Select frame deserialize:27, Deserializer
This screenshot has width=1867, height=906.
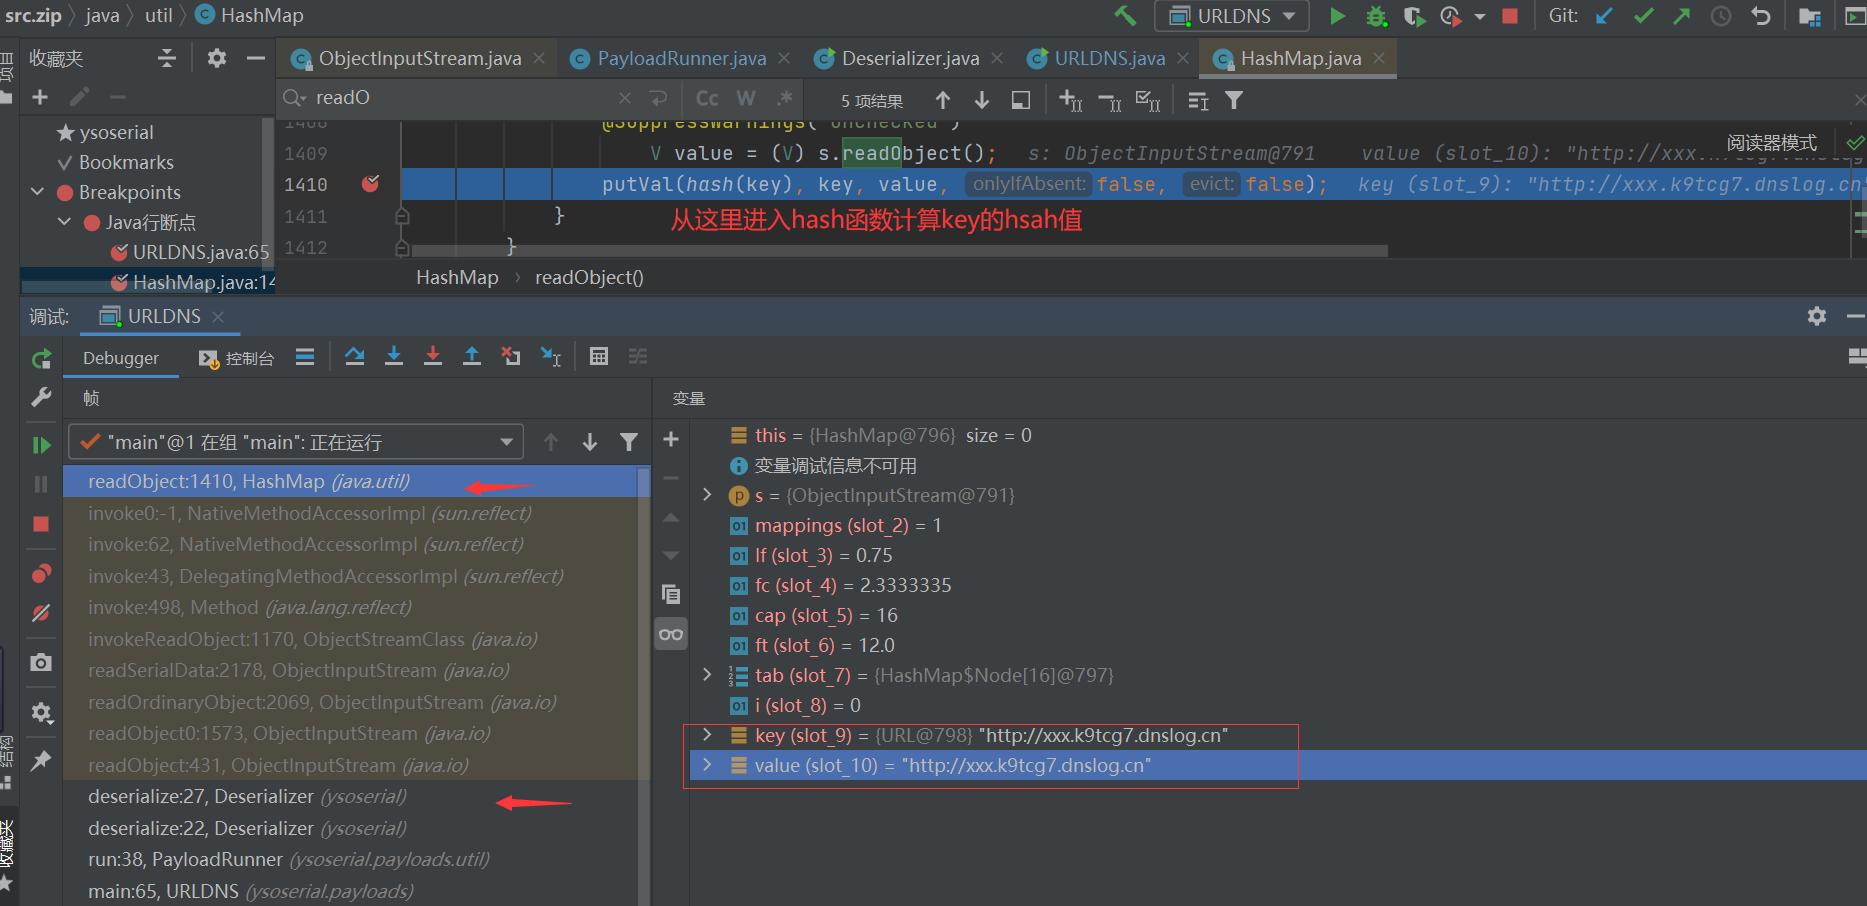tap(350, 797)
